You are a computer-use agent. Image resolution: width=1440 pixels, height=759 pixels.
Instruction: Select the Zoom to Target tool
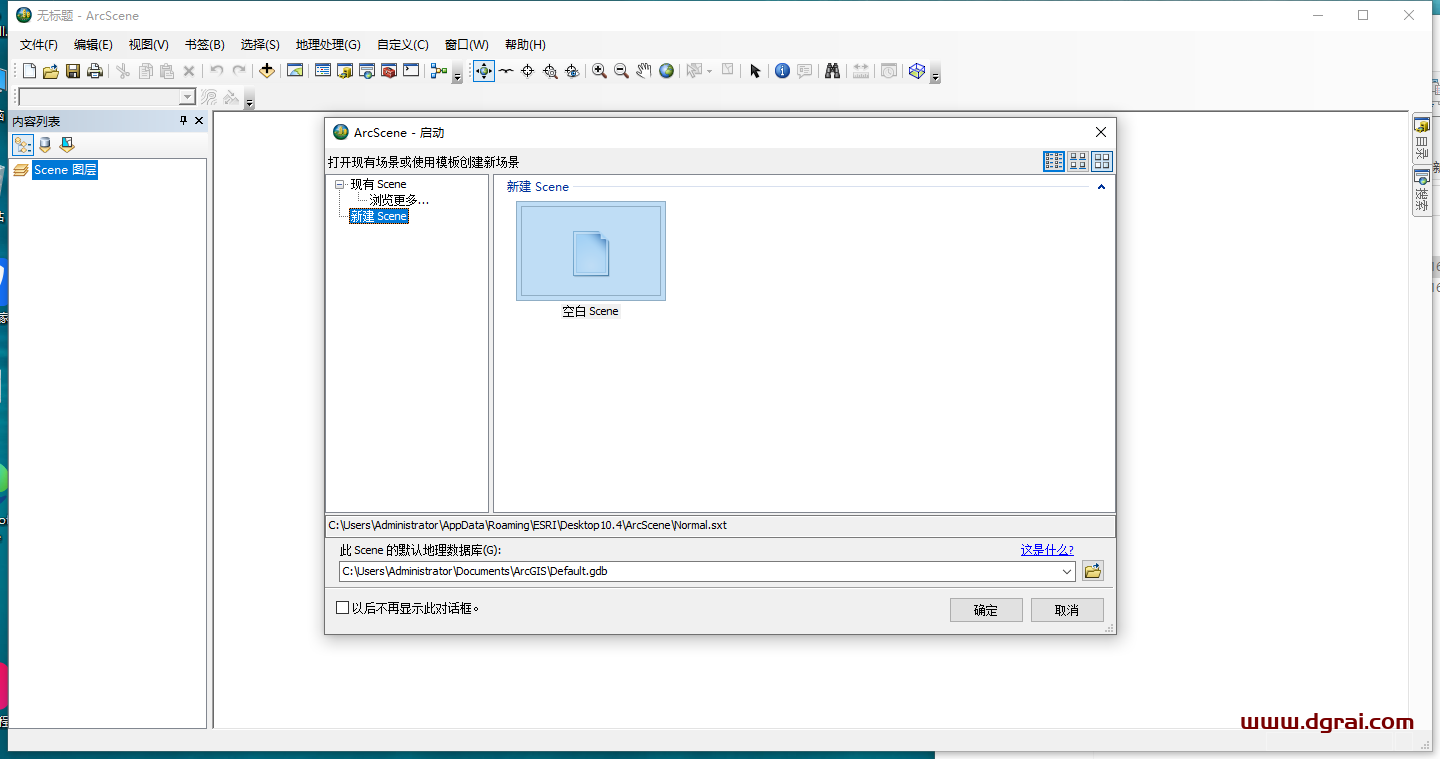pos(550,71)
